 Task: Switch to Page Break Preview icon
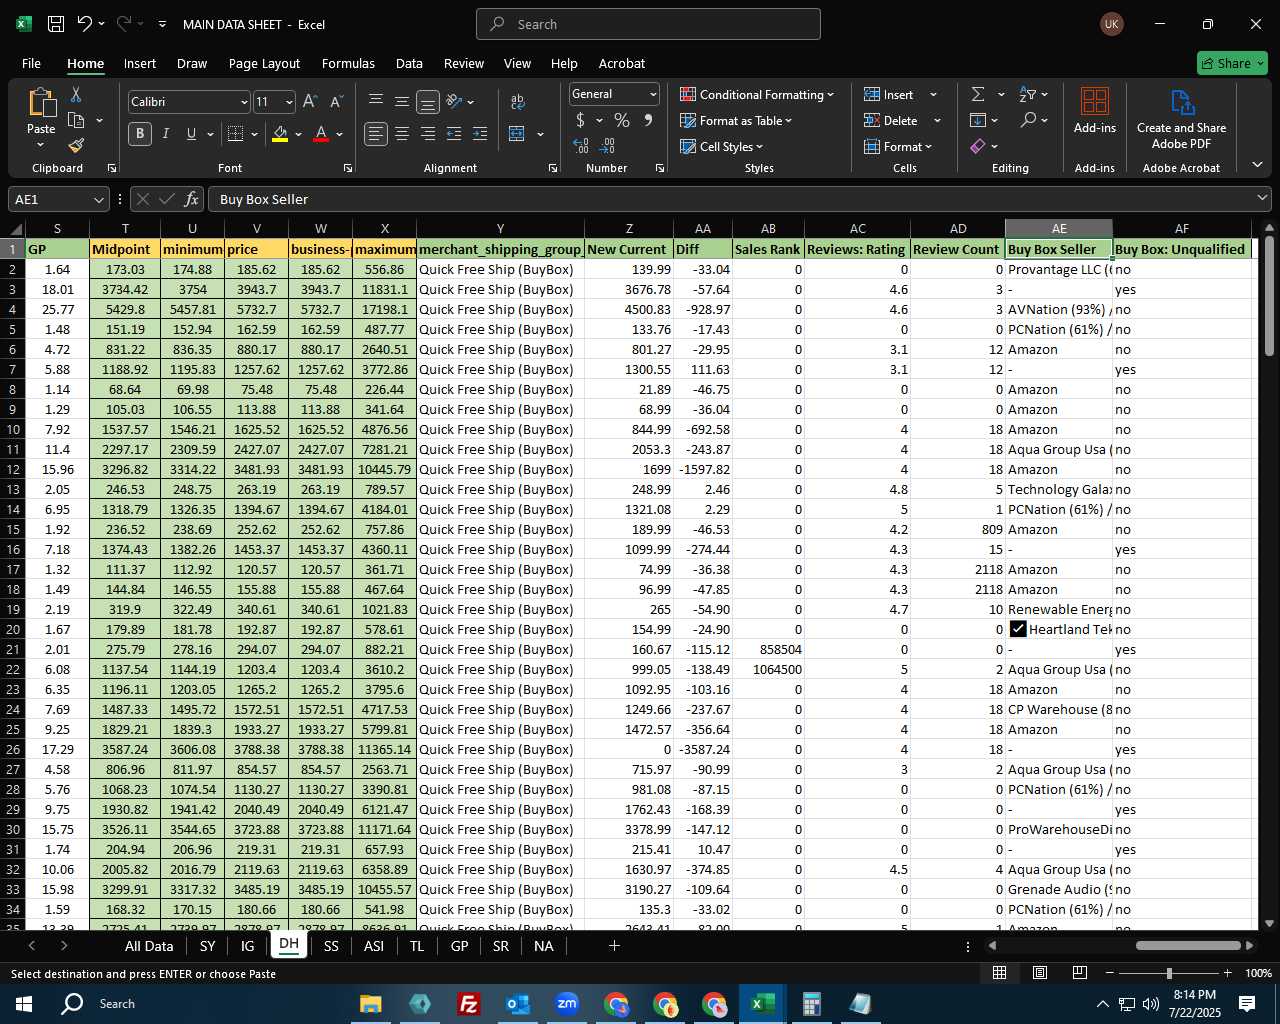click(1080, 972)
